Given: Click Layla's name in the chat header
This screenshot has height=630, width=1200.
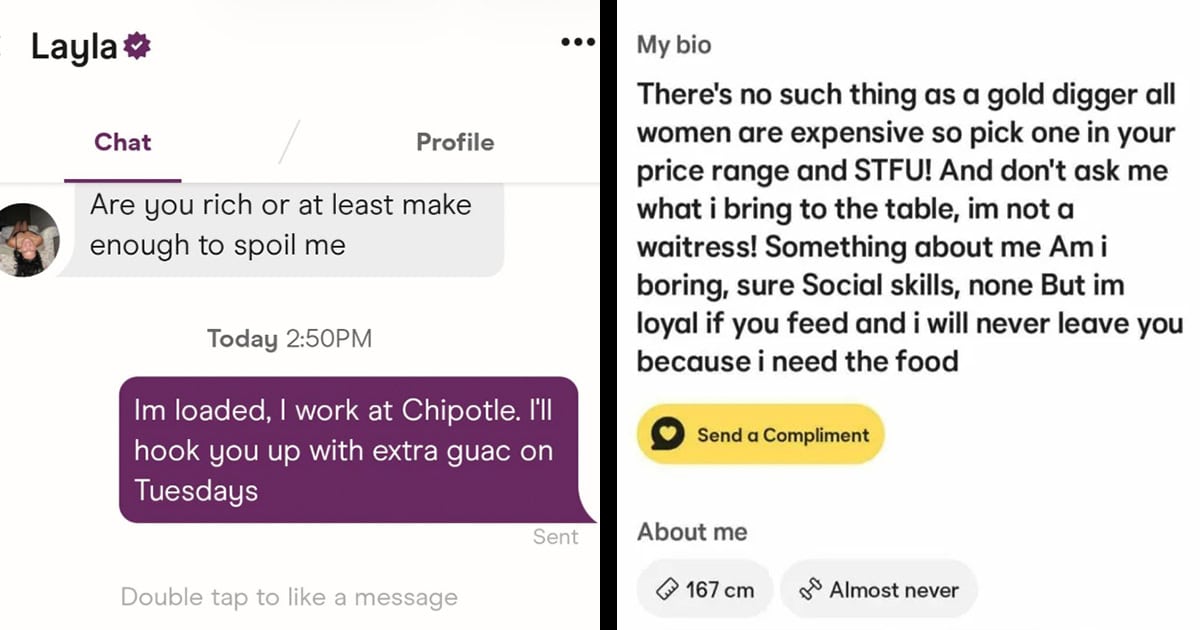Looking at the screenshot, I should tap(74, 47).
